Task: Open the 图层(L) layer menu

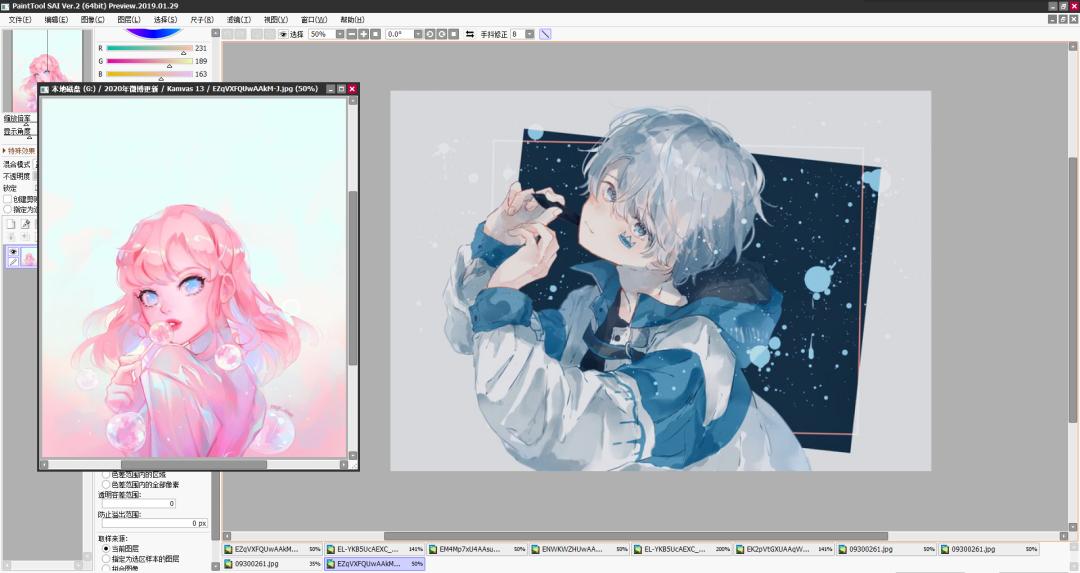Action: 129,20
